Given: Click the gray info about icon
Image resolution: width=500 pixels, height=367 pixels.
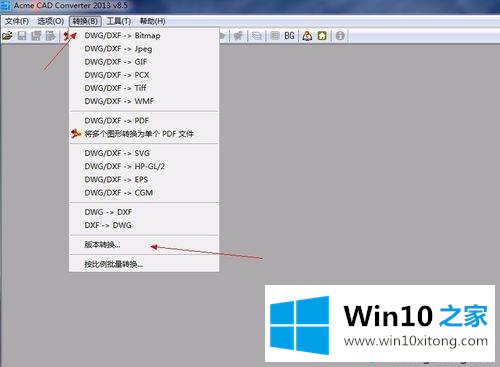Looking at the screenshot, I should tap(340, 36).
